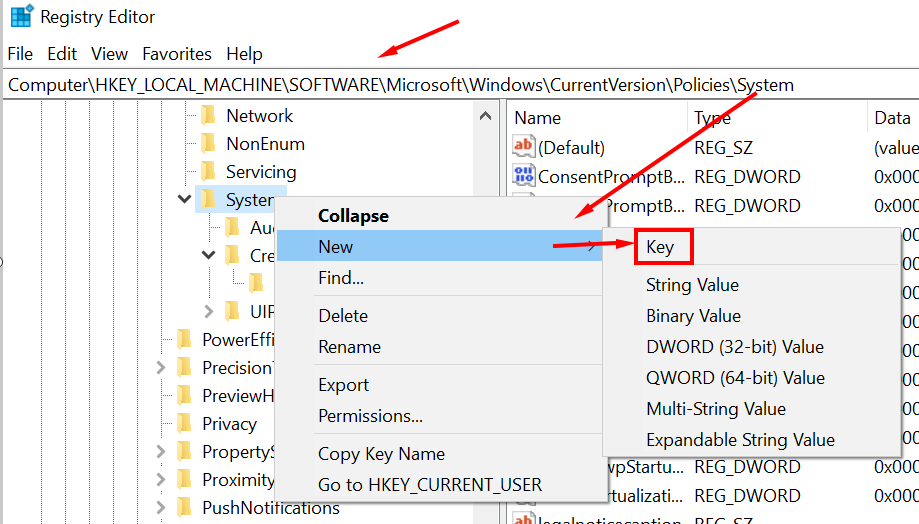Select the NonEnum key label
Viewport: 919px width, 524px height.
coord(266,144)
